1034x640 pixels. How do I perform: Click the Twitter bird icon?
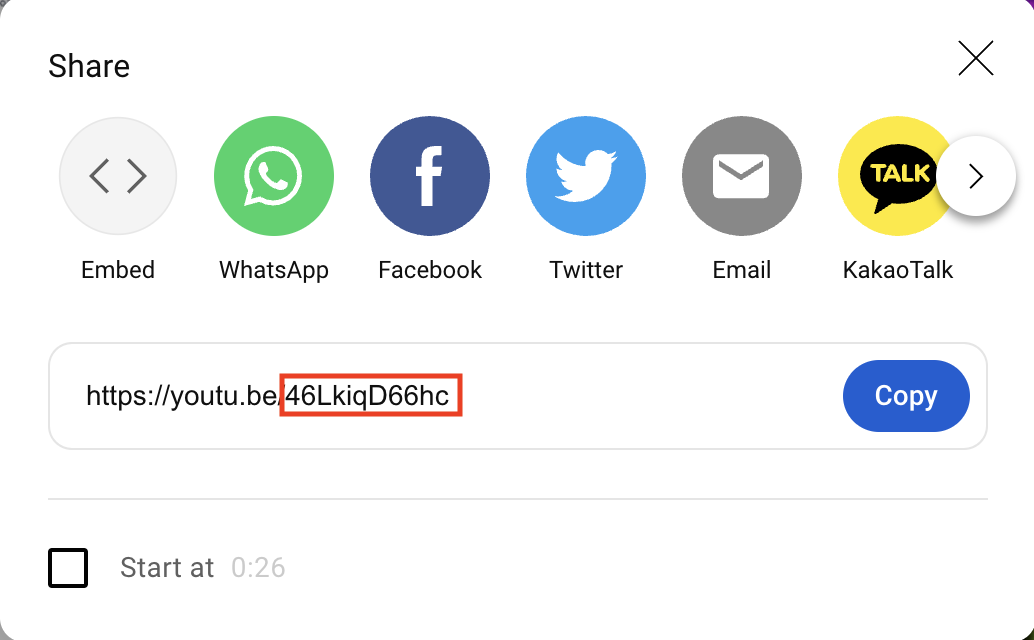[586, 176]
